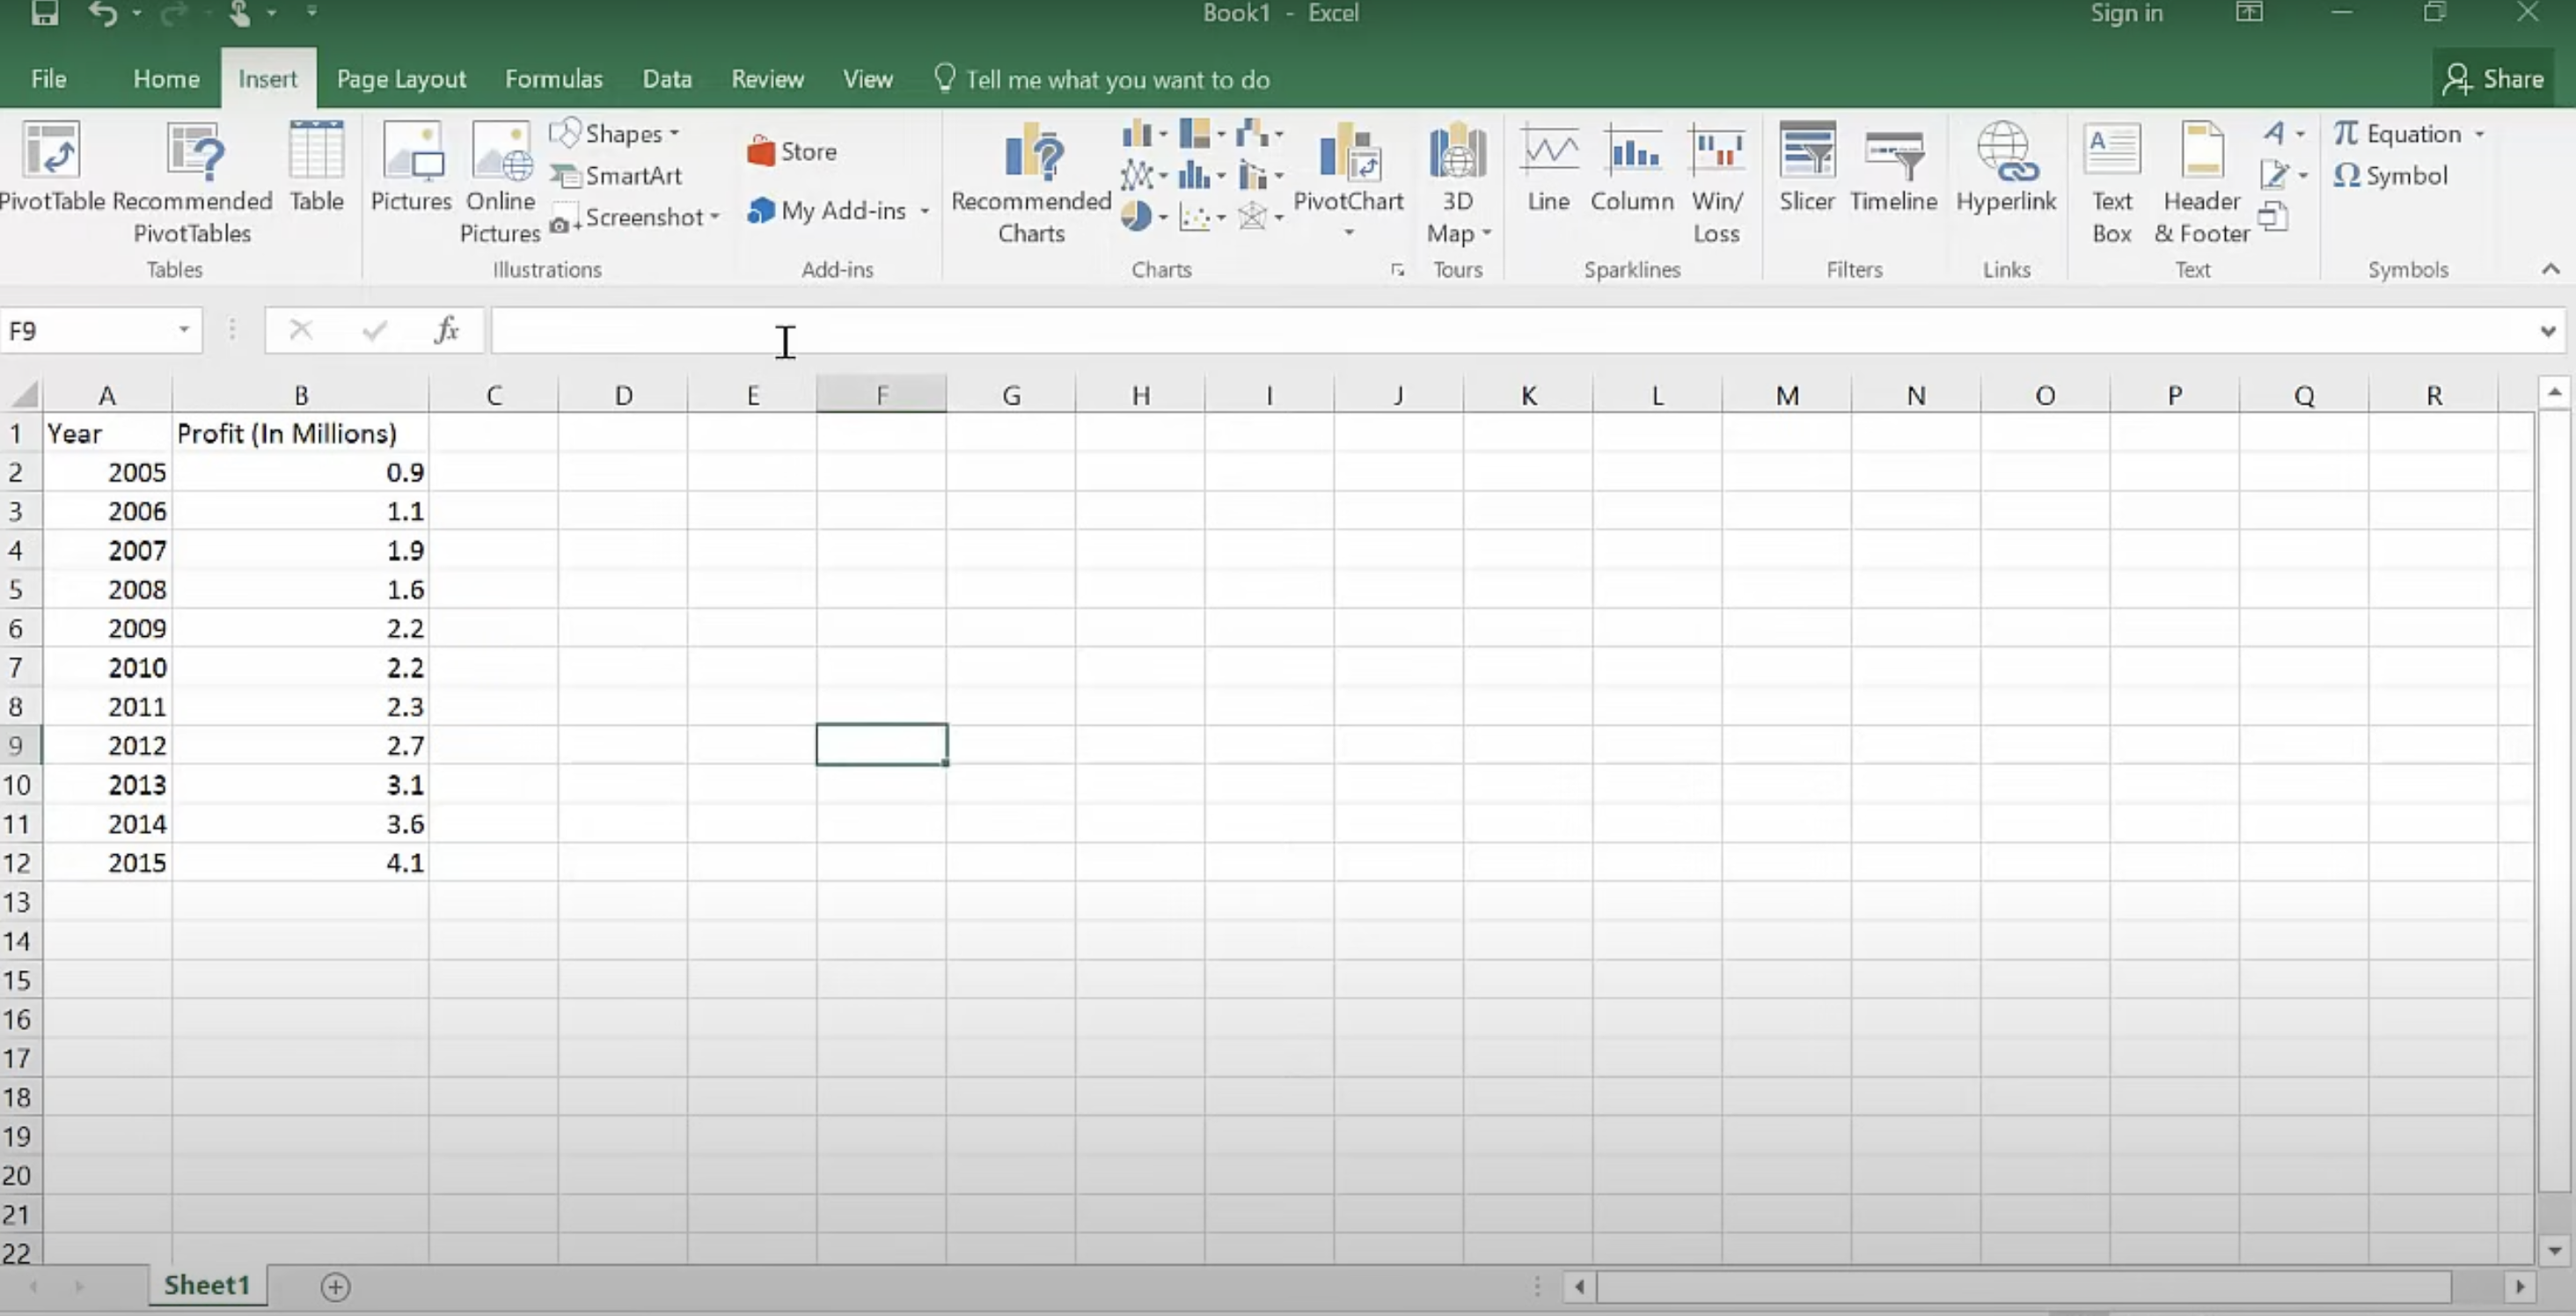Add a new sheet

click(x=335, y=1287)
